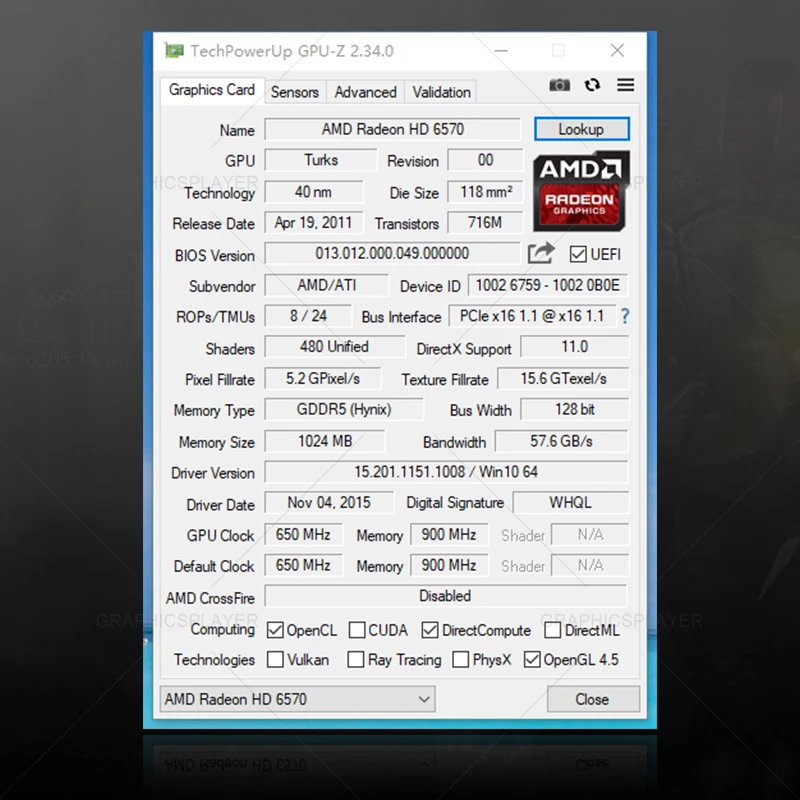Click the Shaders field 480 Unified
The height and width of the screenshot is (800, 800).
(335, 347)
